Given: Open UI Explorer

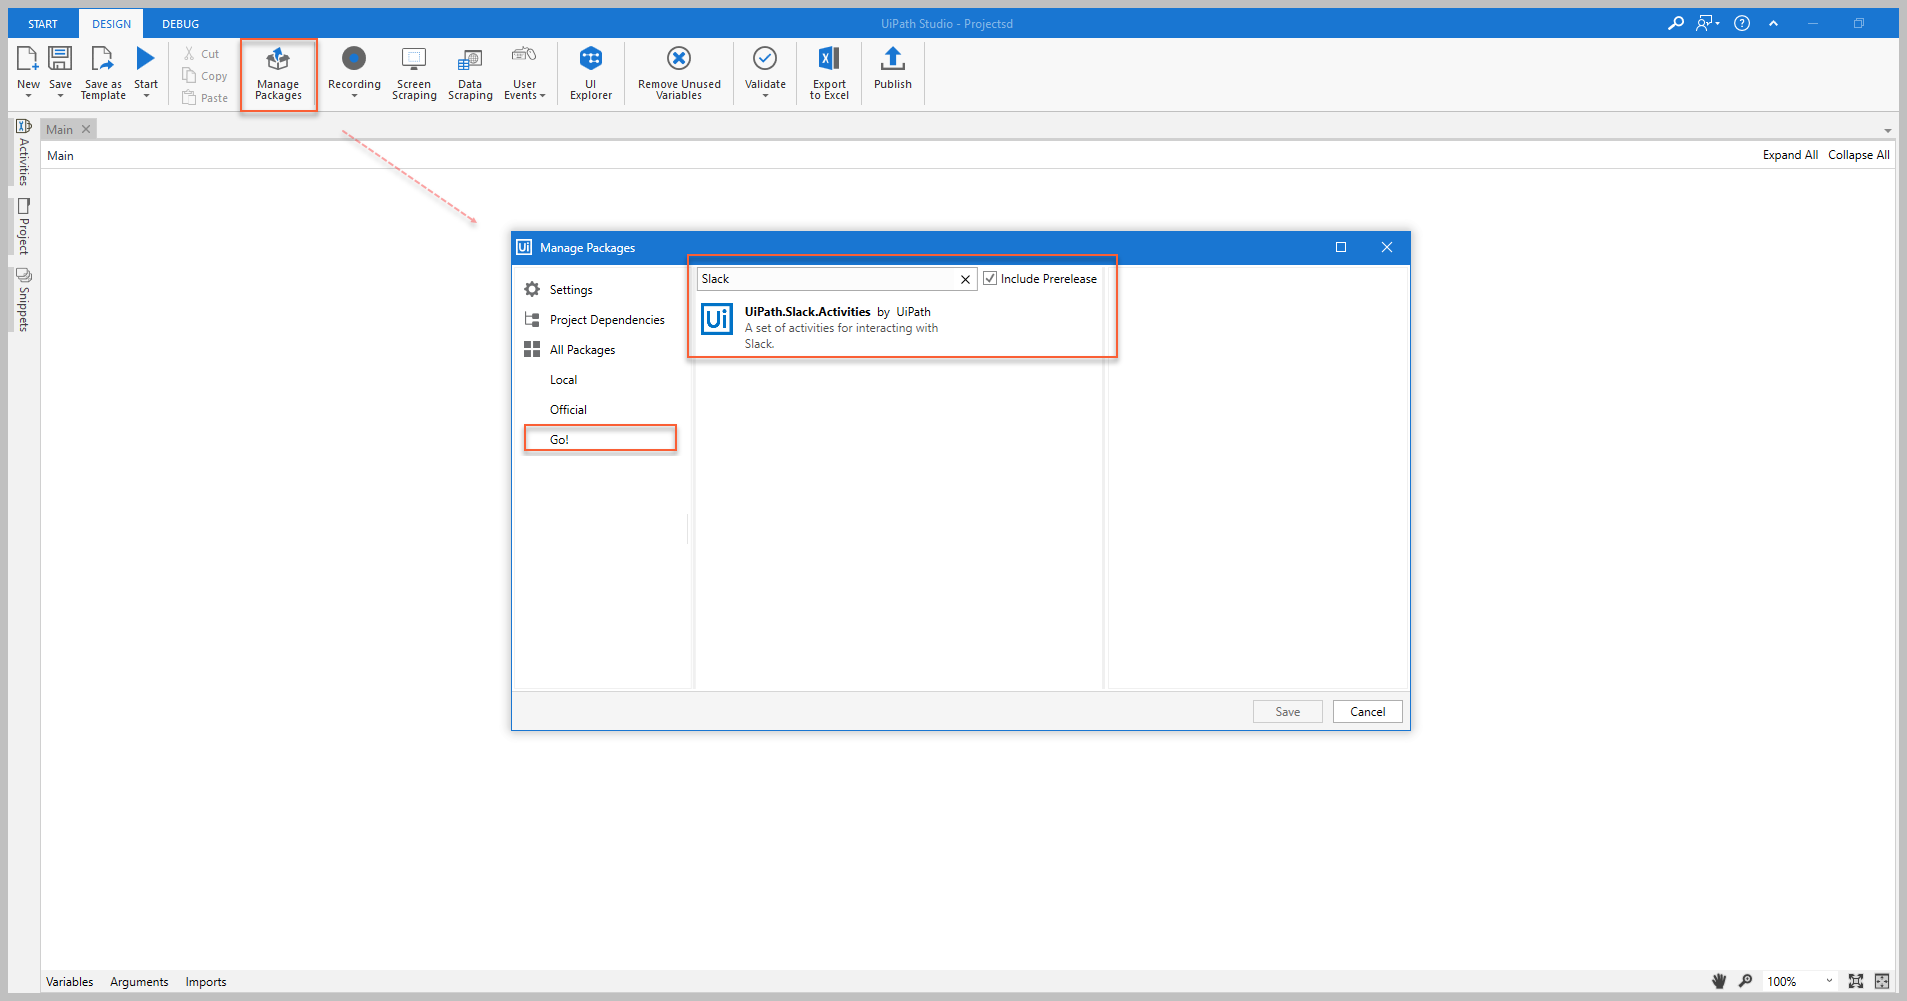Looking at the screenshot, I should 591,73.
